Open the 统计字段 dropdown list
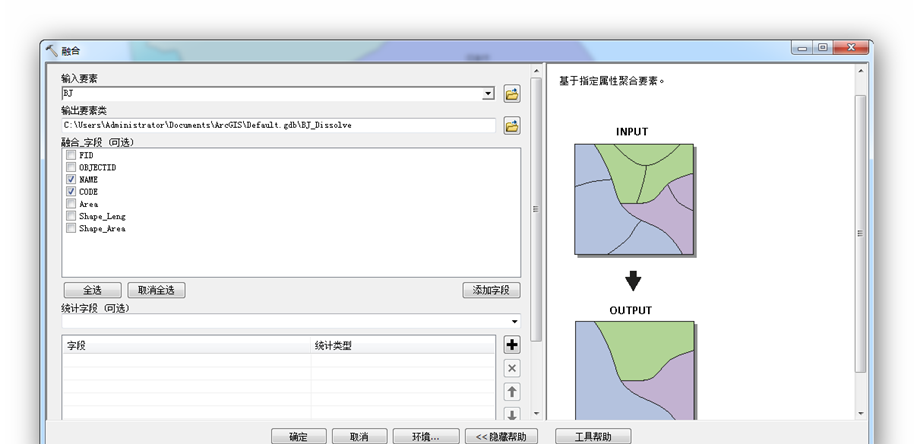Screen dimensions: 914x444 pyautogui.click(x=515, y=321)
